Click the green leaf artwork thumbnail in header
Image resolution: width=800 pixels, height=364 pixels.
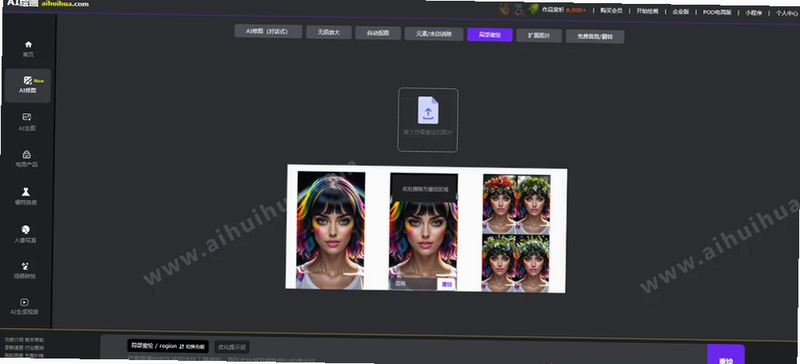tap(533, 9)
